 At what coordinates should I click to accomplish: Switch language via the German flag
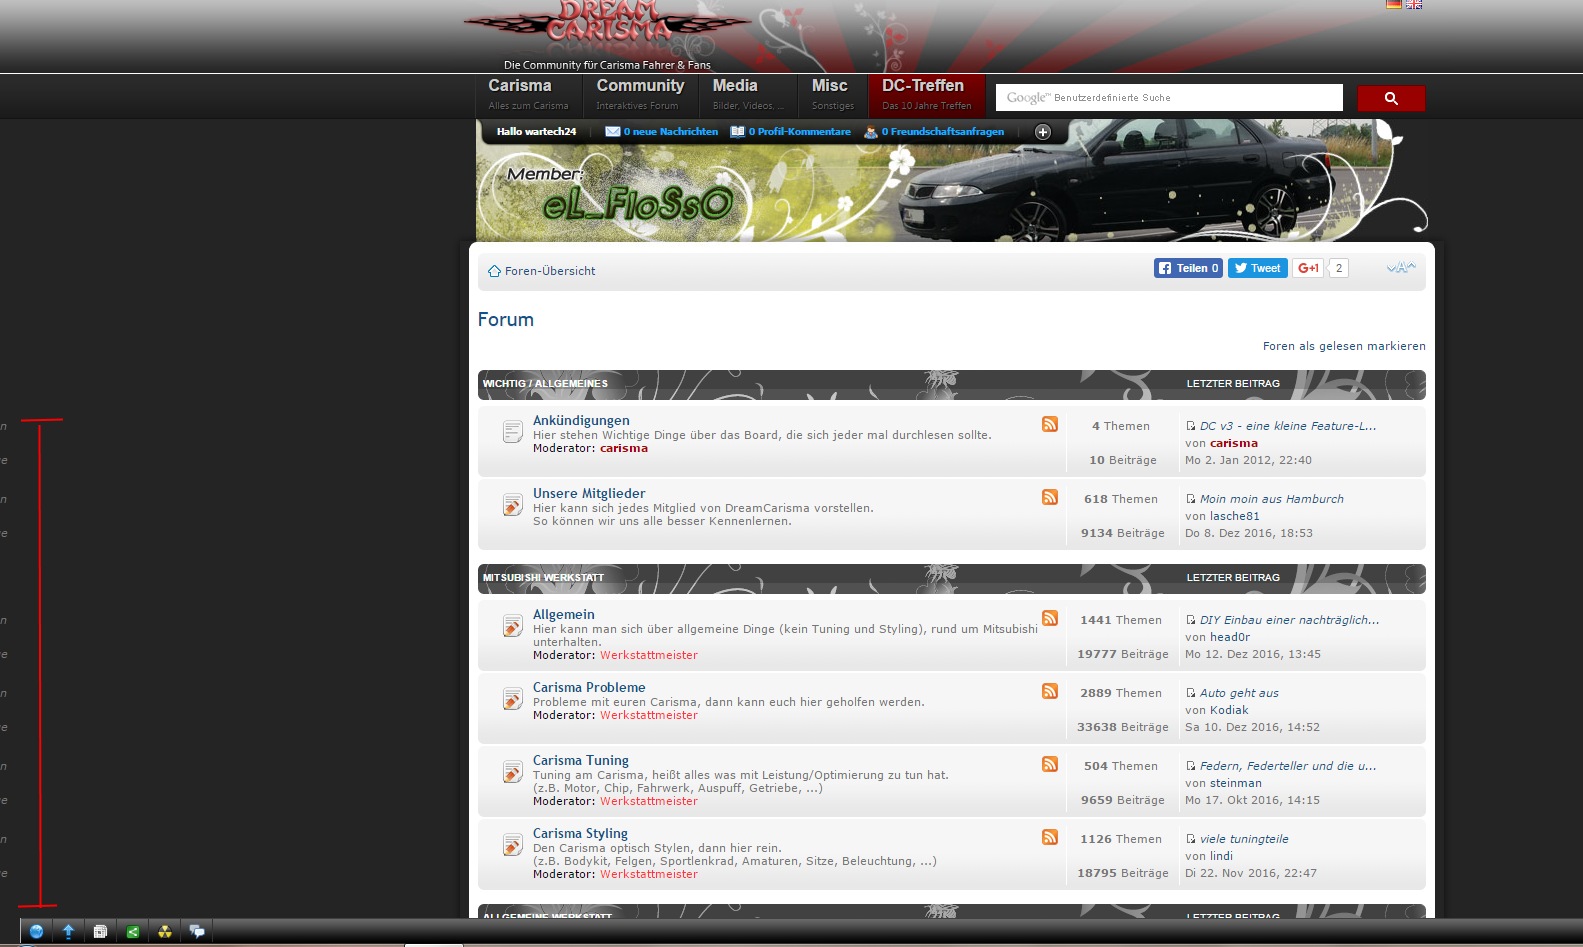click(x=1393, y=4)
